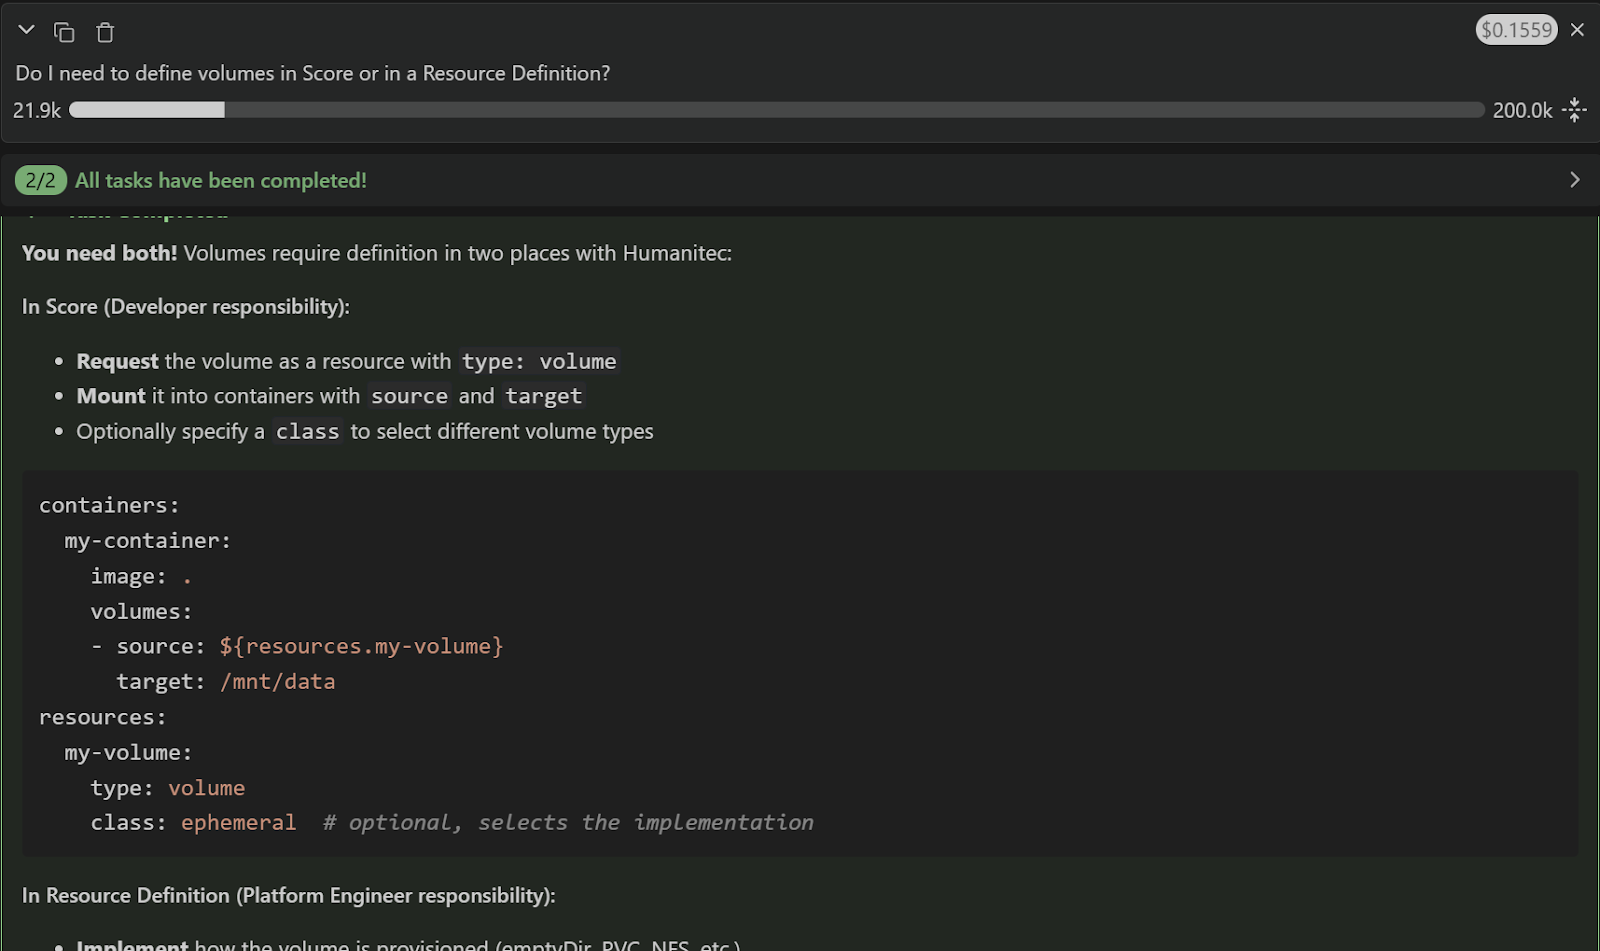This screenshot has height=951, width=1600.
Task: Click the /mnt/data target path
Action: [277, 681]
